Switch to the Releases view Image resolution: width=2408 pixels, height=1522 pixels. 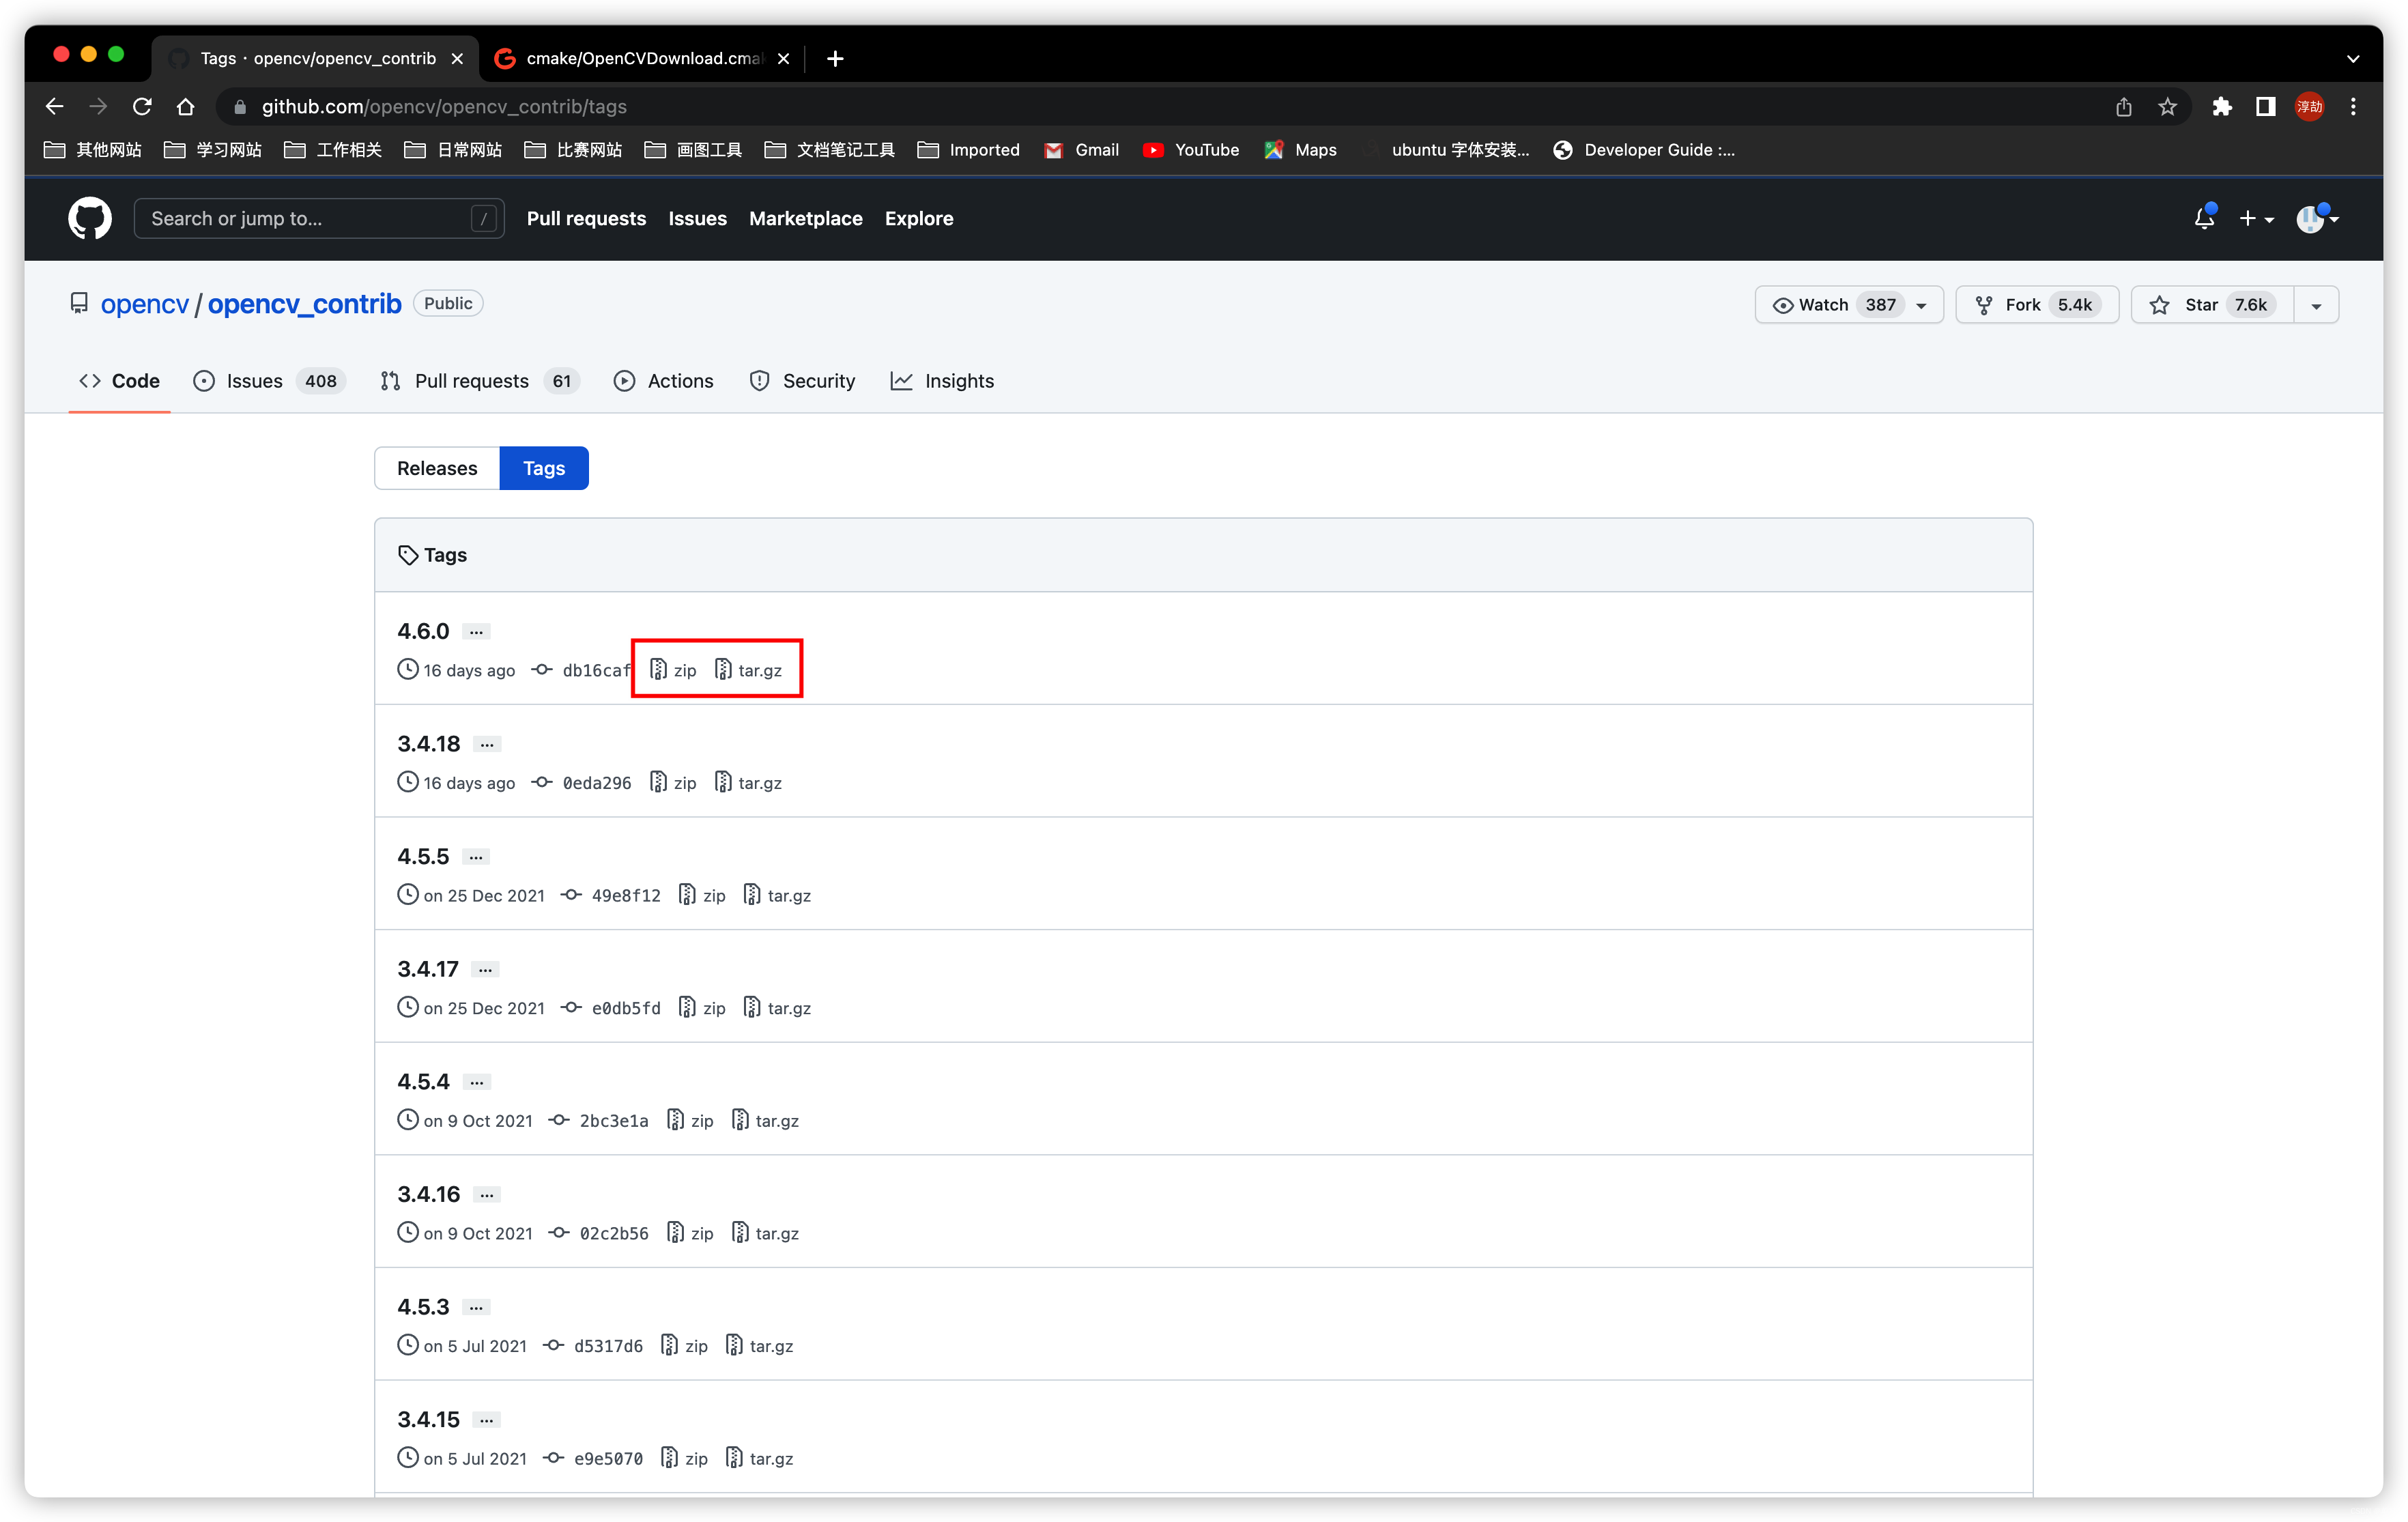437,468
